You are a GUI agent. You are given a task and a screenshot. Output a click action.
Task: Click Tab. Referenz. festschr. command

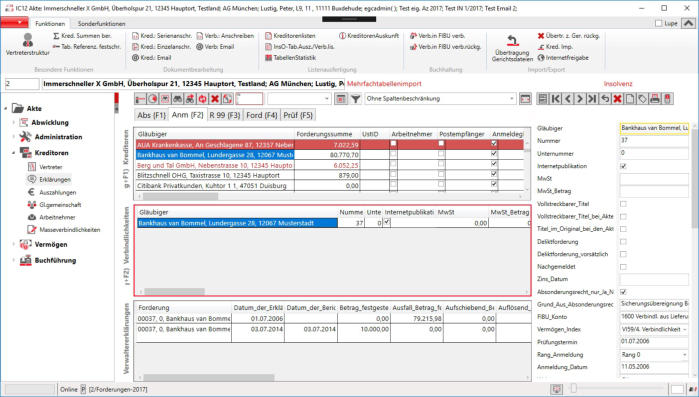coord(86,46)
